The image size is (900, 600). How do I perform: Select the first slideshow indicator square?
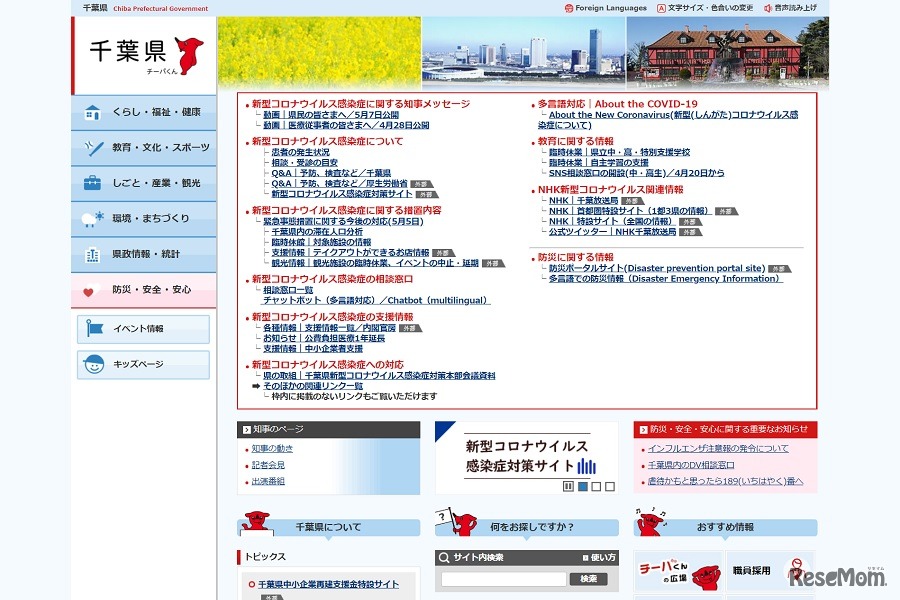coord(583,486)
